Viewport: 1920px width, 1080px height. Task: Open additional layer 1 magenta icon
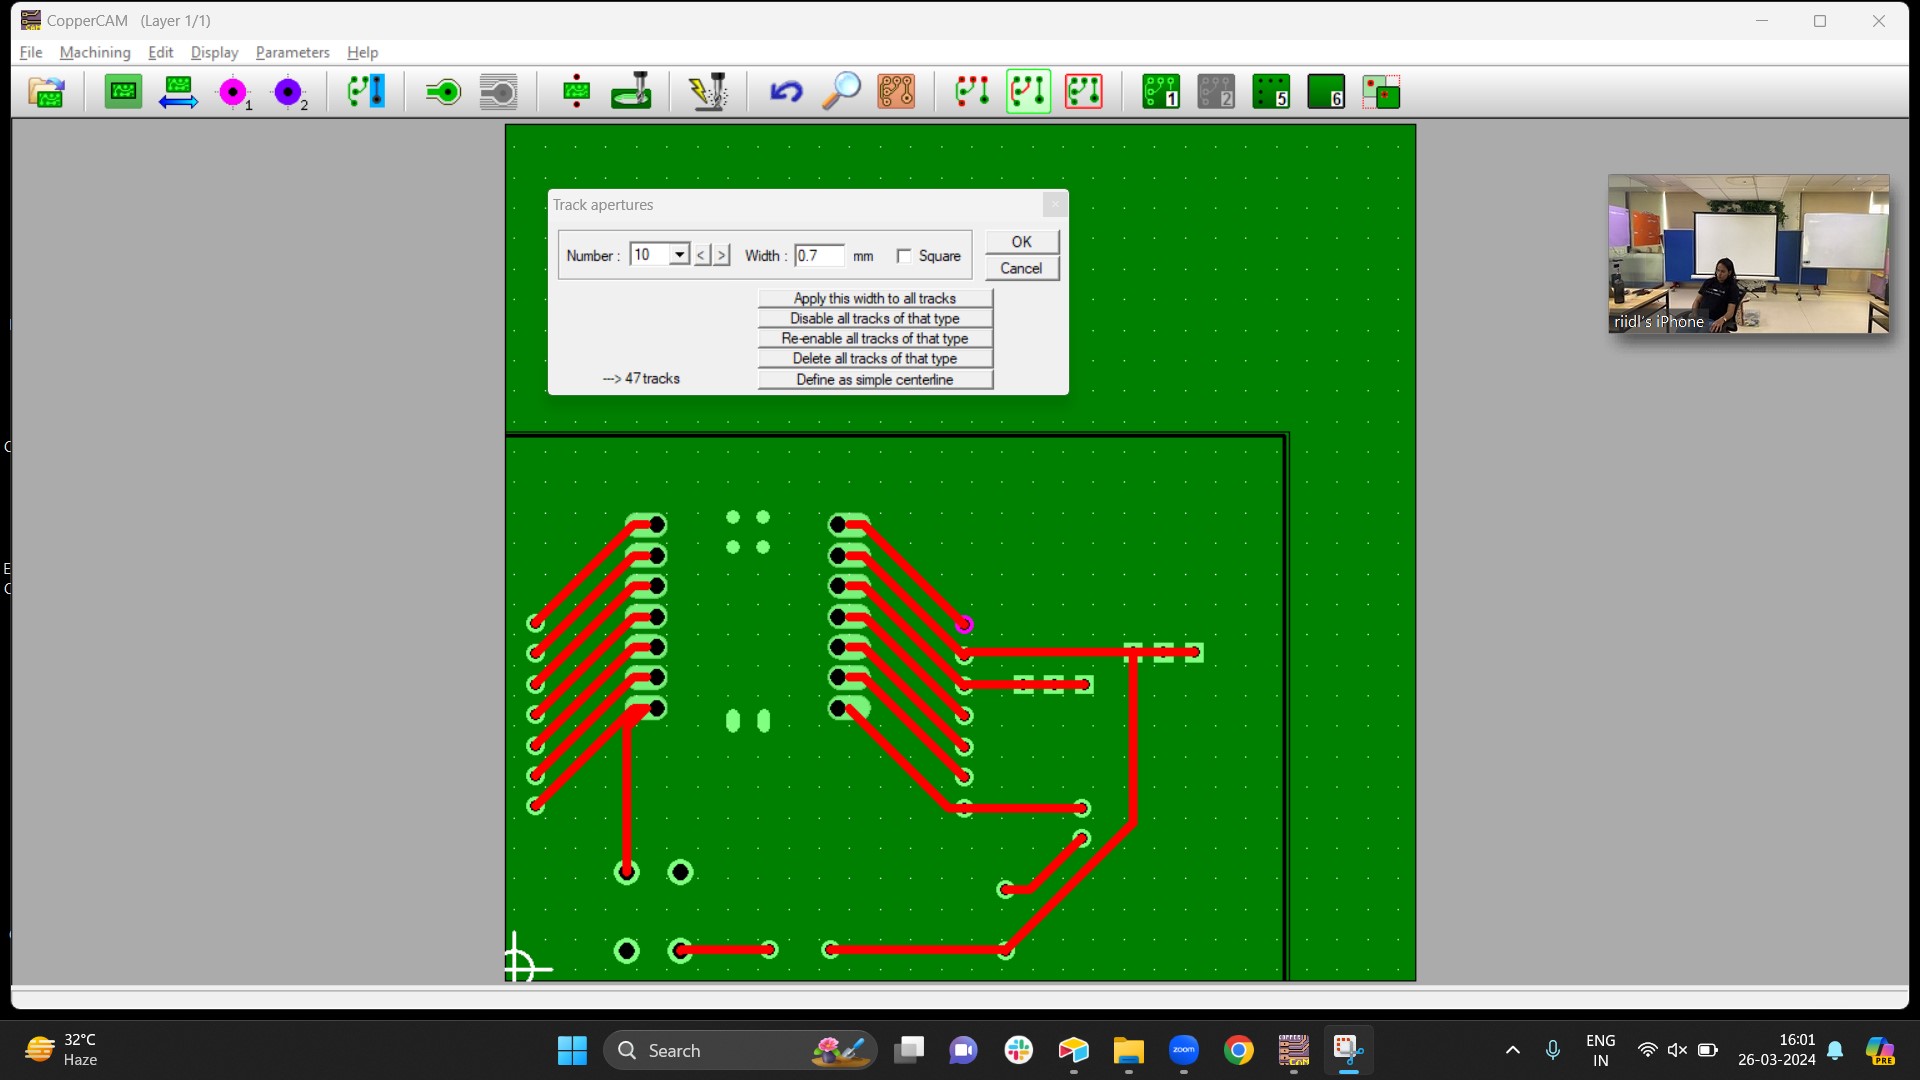point(234,93)
